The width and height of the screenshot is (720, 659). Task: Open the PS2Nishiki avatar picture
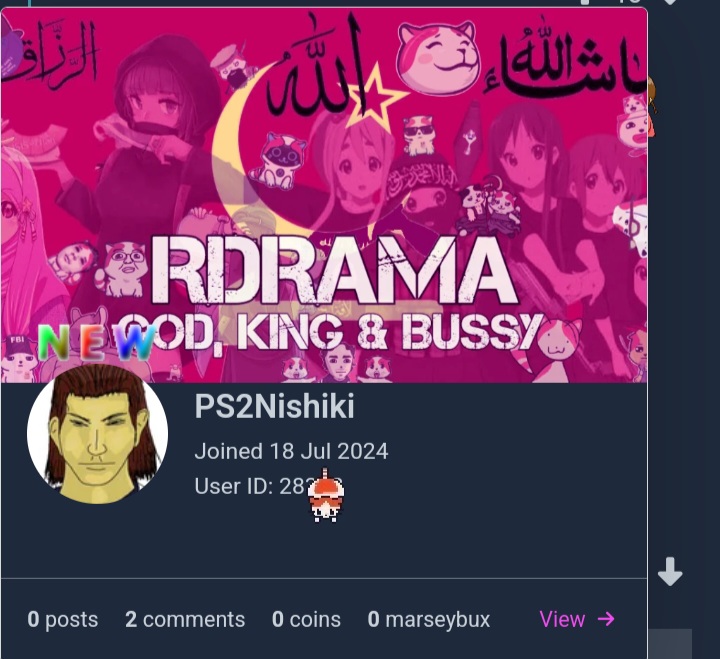pos(97,434)
